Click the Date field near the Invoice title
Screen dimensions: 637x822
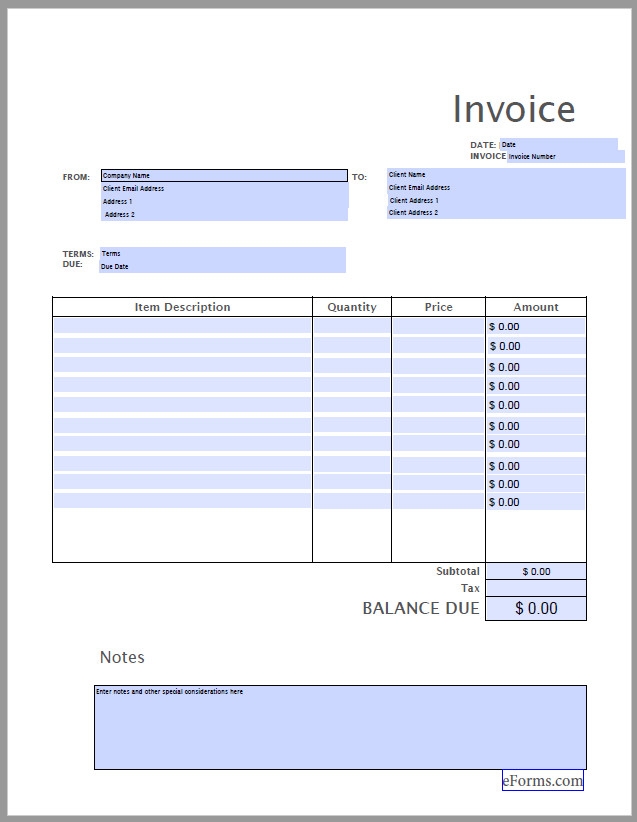[x=558, y=145]
